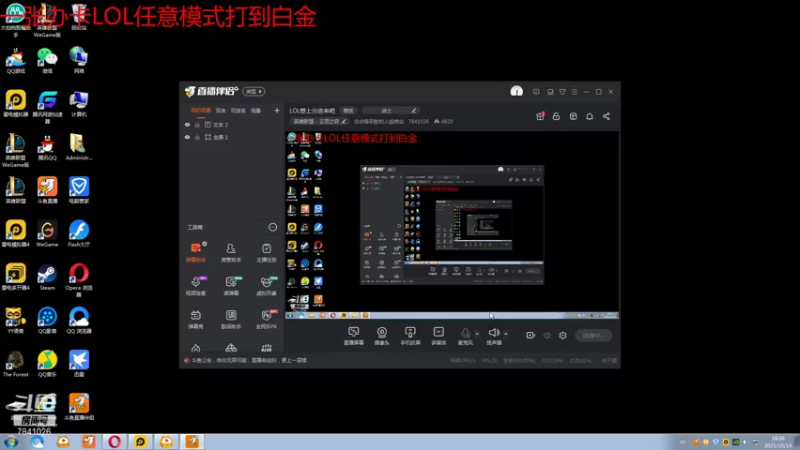Open the 主播任务 streamer tasks tool
This screenshot has height=450, width=800.
tap(266, 252)
